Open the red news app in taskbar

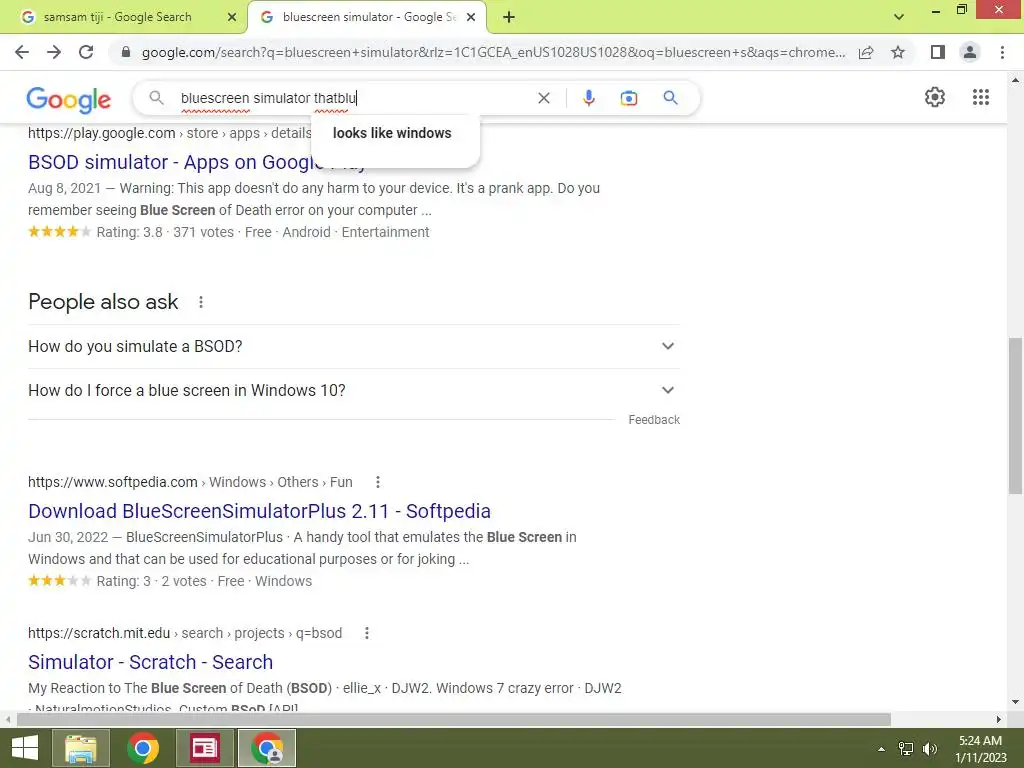point(204,748)
